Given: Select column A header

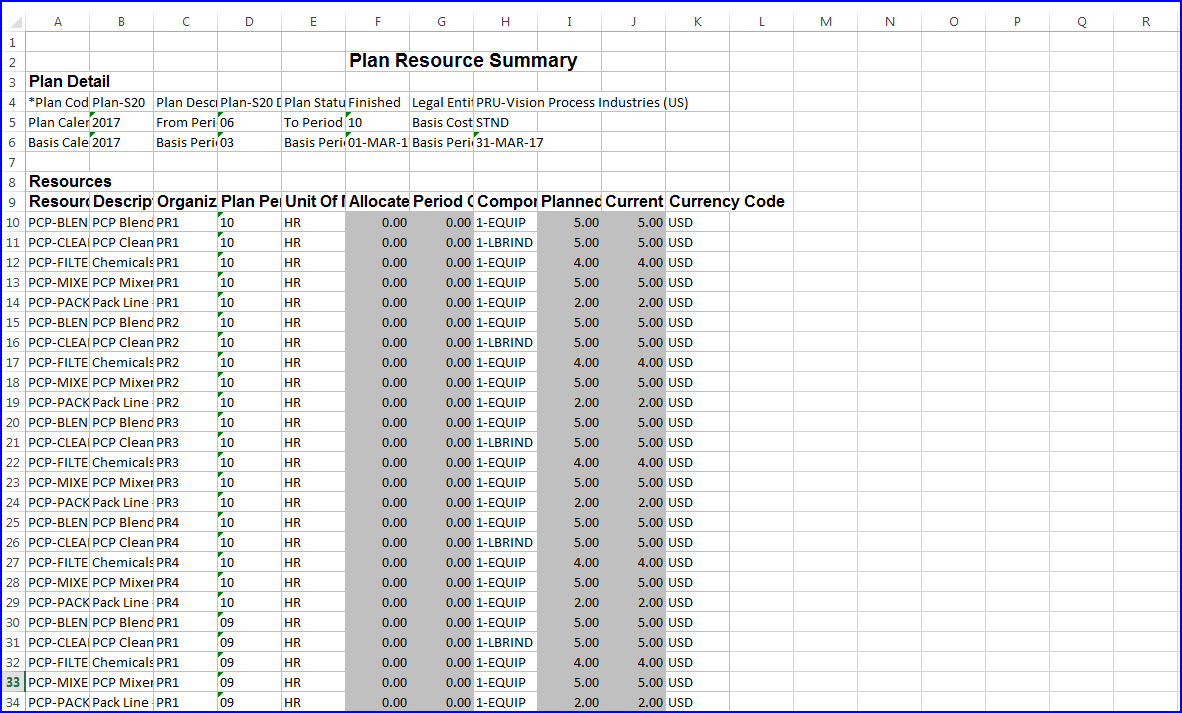Looking at the screenshot, I should pyautogui.click(x=57, y=22).
